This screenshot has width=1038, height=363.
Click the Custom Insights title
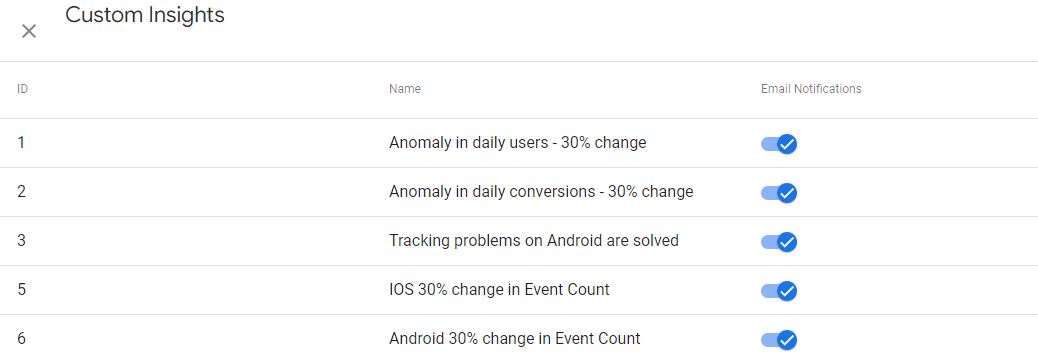pos(145,15)
